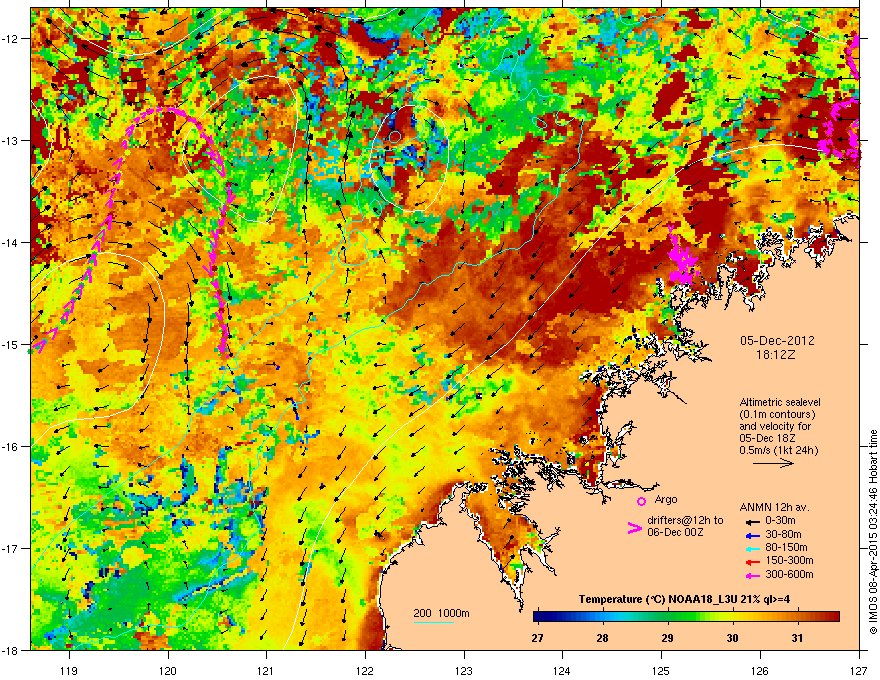Click the 0.5m/s velocity scale arrow
The image size is (880, 680).
(x=773, y=463)
